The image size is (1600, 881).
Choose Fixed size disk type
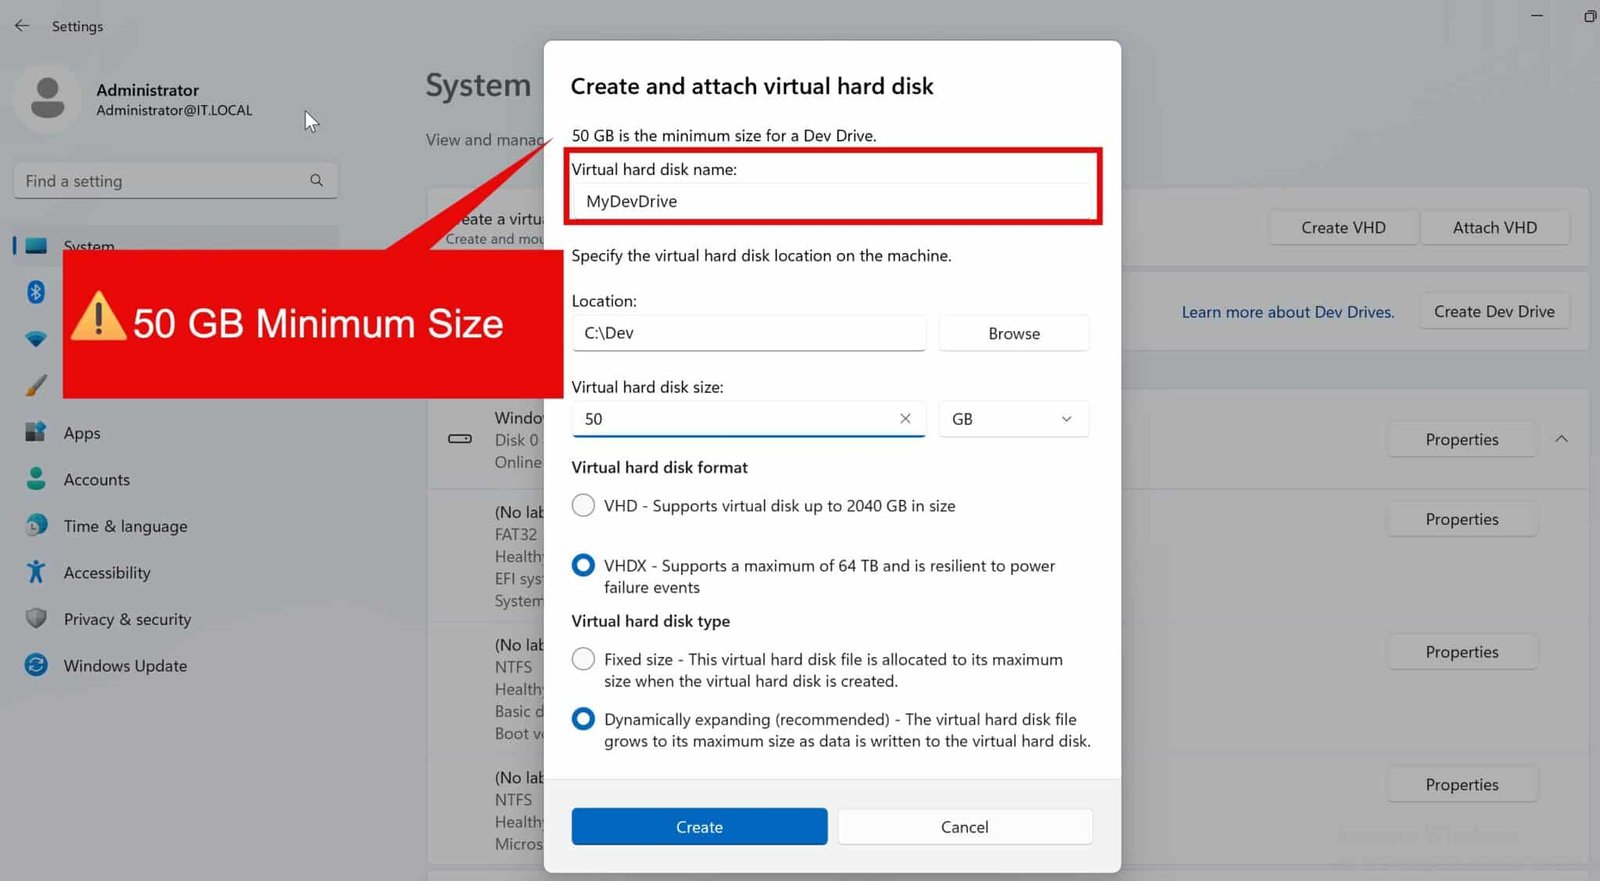tap(583, 659)
